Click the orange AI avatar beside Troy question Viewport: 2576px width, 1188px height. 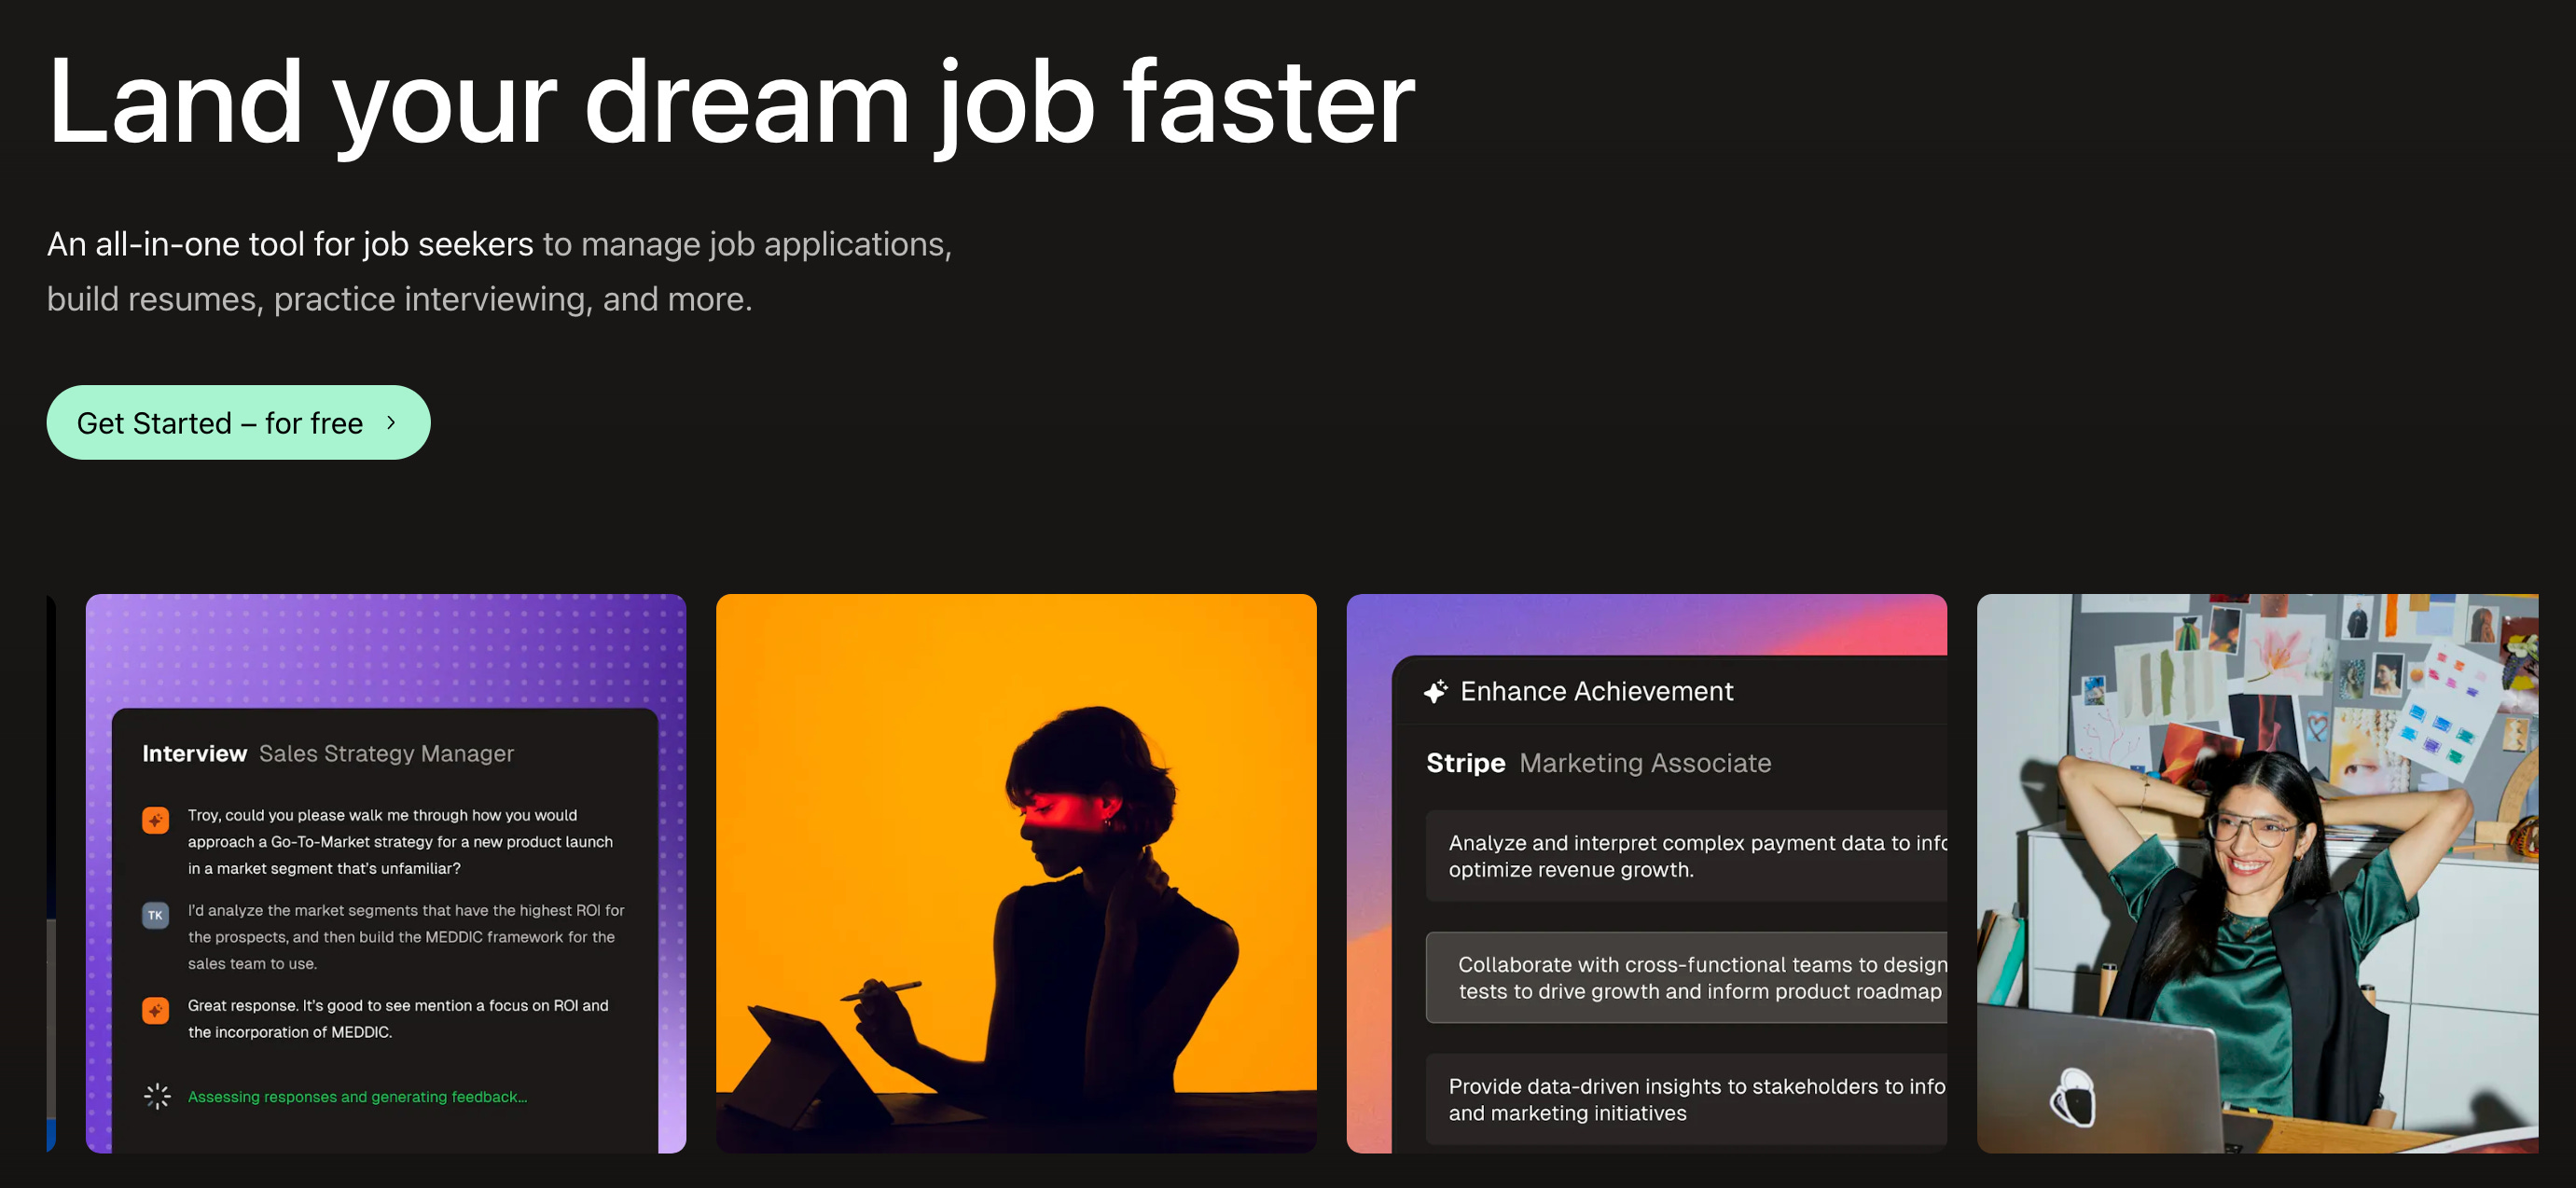[x=155, y=820]
